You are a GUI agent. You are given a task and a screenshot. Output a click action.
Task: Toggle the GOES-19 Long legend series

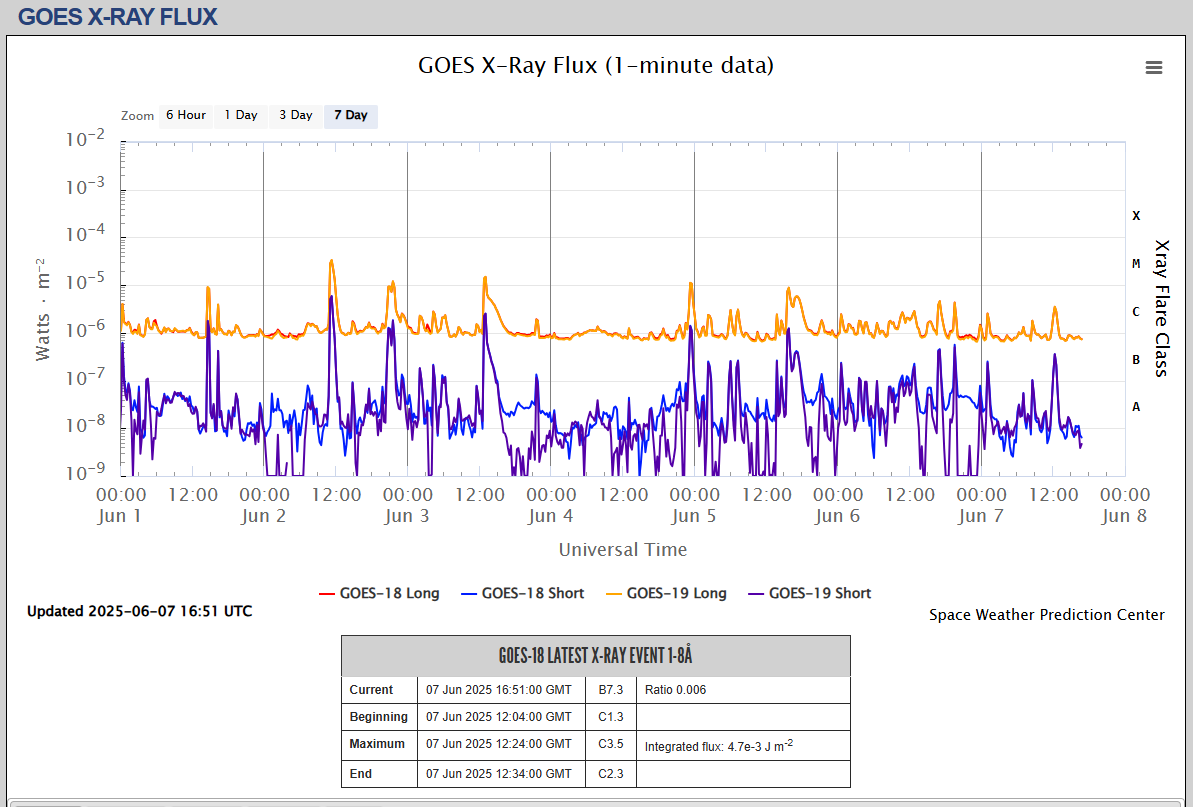(666, 593)
